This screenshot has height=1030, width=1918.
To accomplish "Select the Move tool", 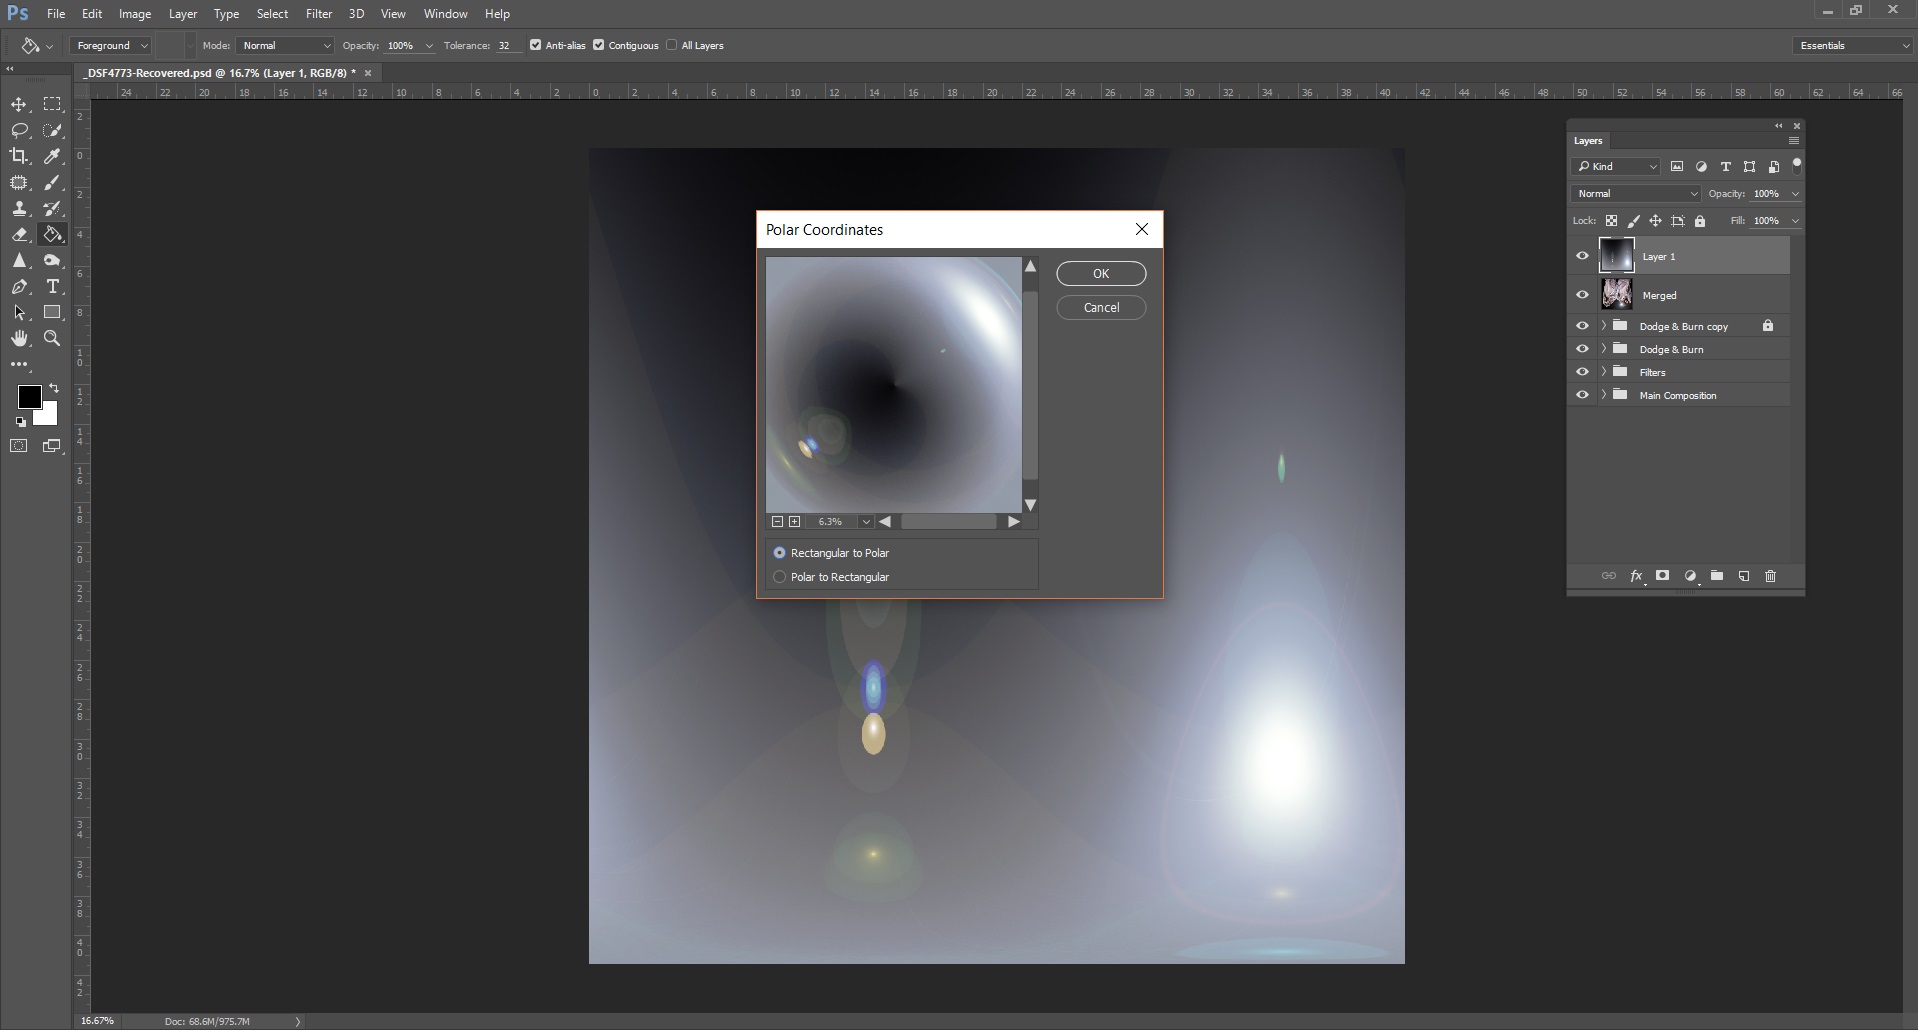I will click(x=20, y=104).
